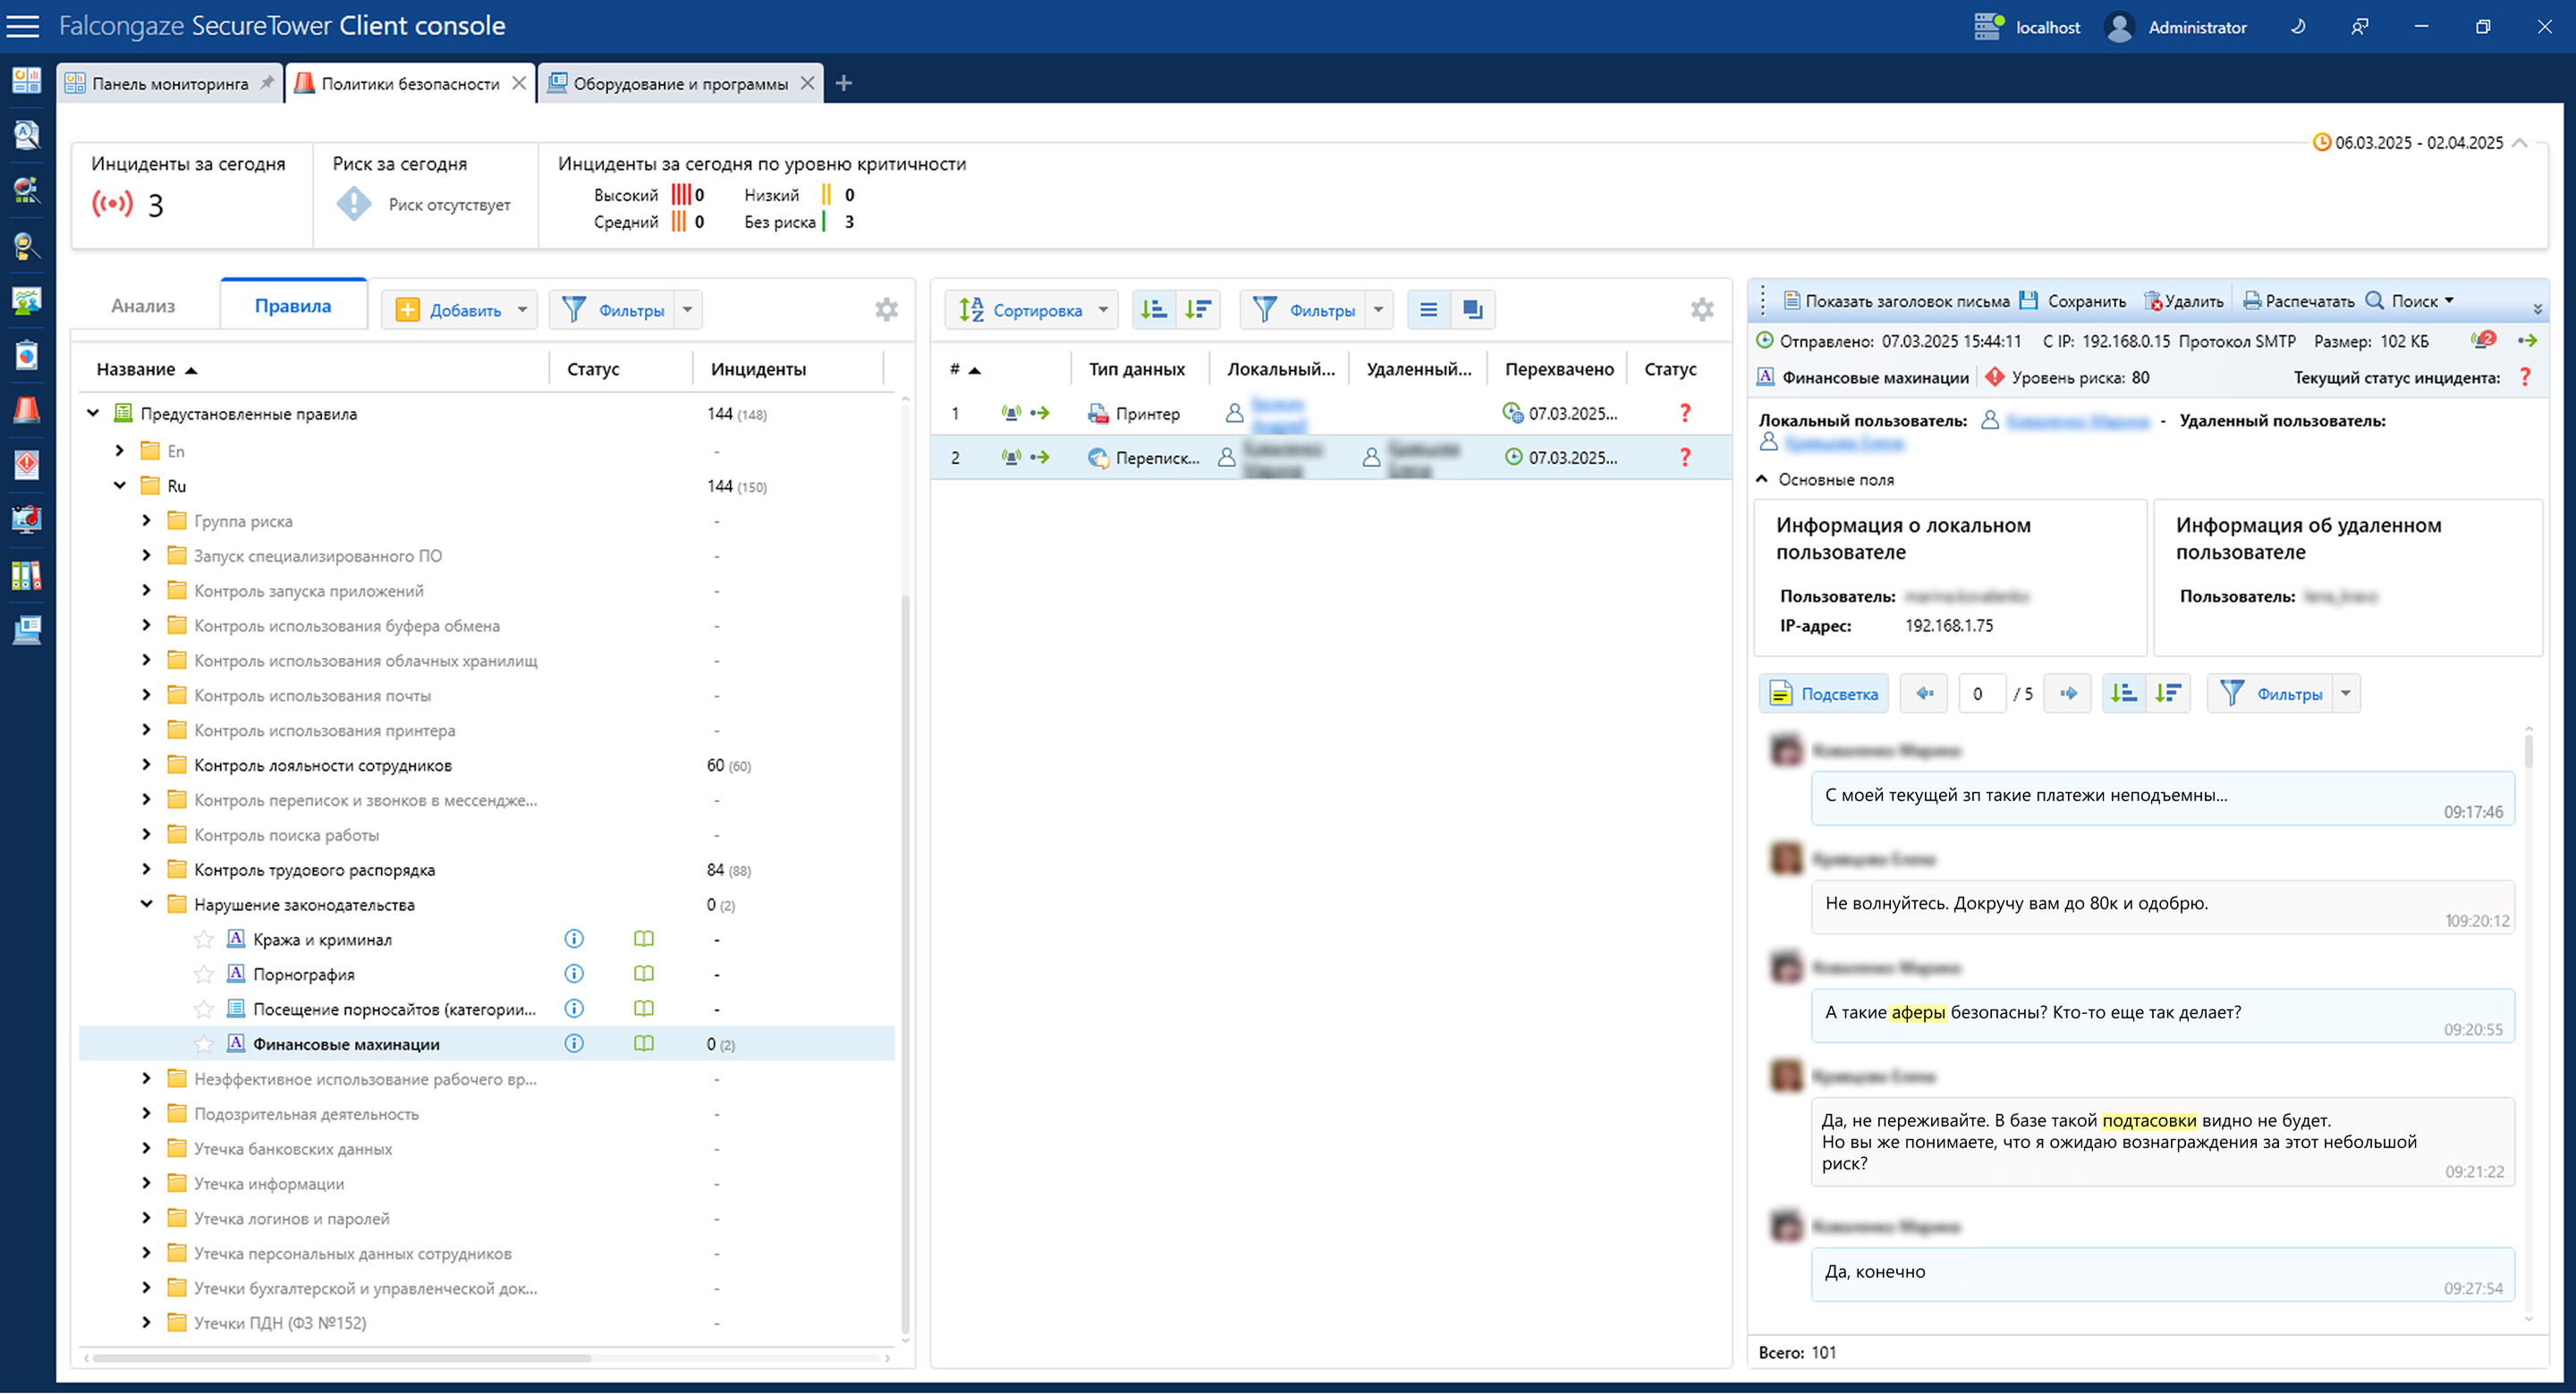
Task: Open rules Фильтры dropdown arrow
Action: [x=688, y=310]
